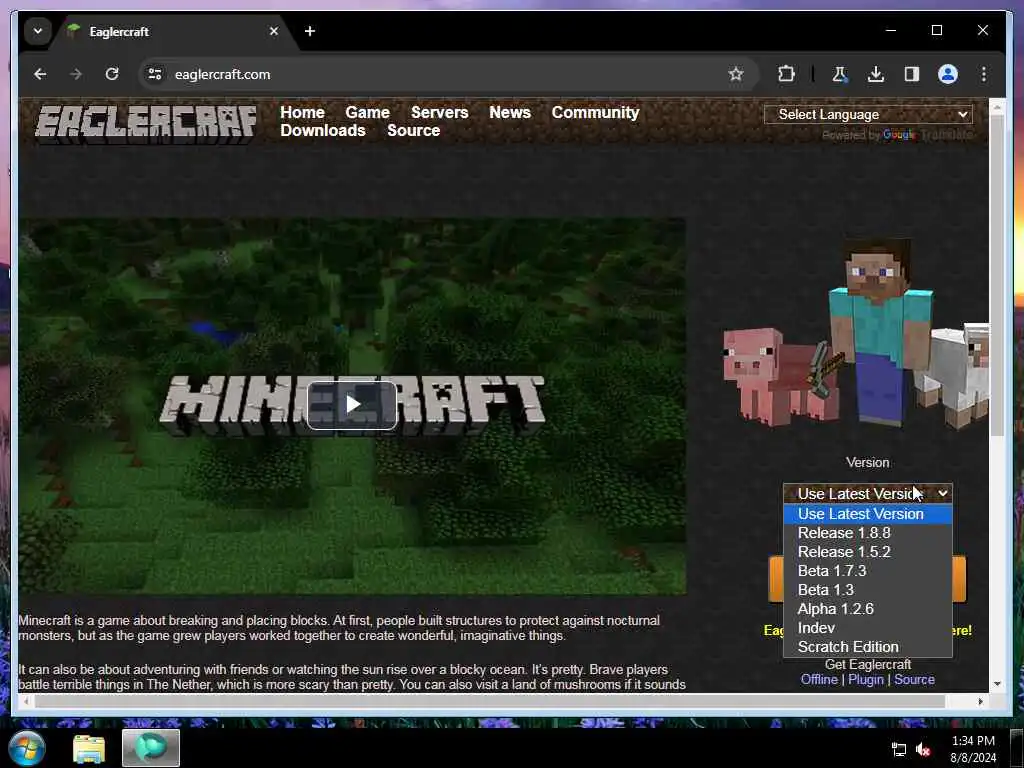Choose Use Latest Version option
The height and width of the screenshot is (768, 1024).
pos(867,514)
